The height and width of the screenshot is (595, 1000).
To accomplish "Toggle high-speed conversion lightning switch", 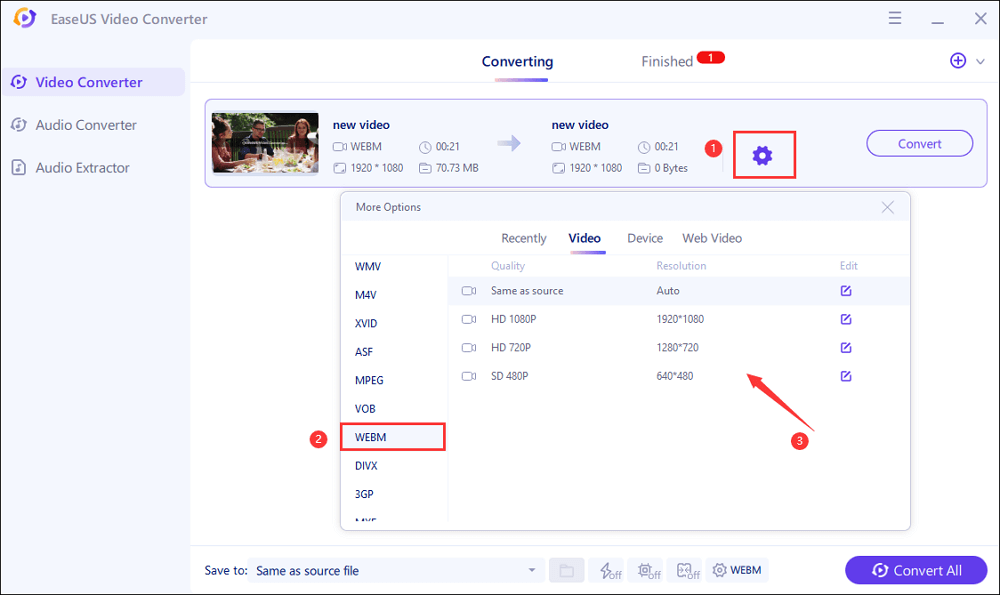I will coord(606,571).
